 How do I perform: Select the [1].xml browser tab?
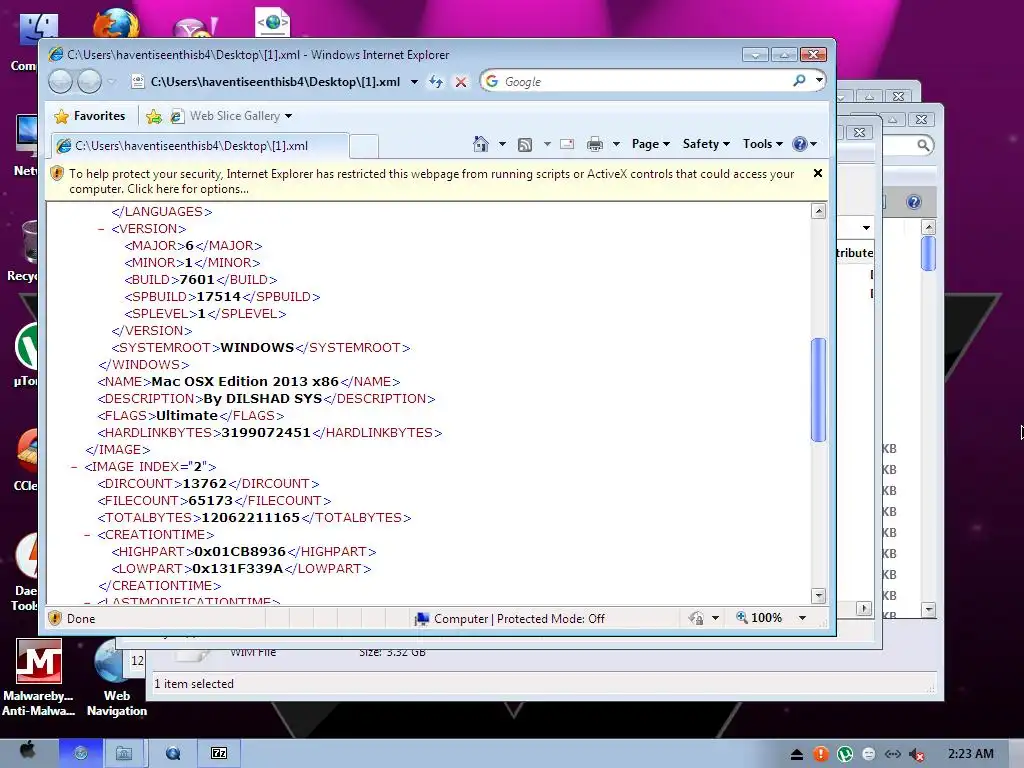point(200,146)
